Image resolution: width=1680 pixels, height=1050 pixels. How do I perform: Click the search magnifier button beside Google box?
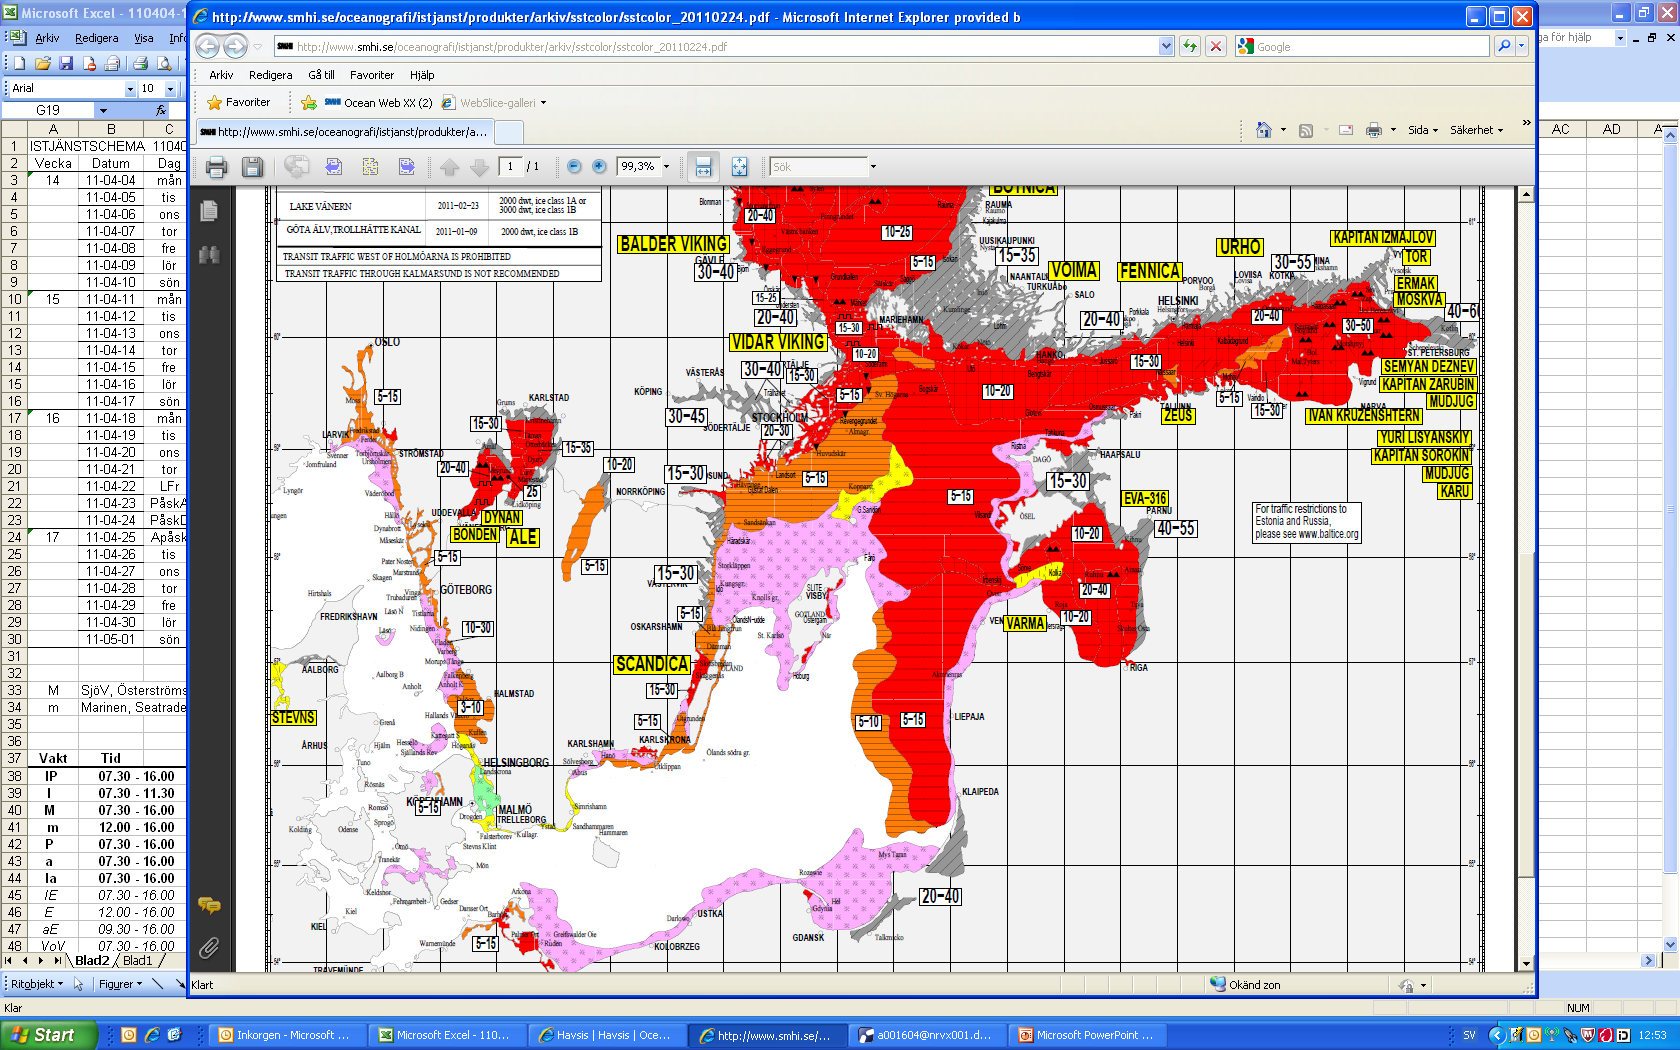click(x=1504, y=46)
